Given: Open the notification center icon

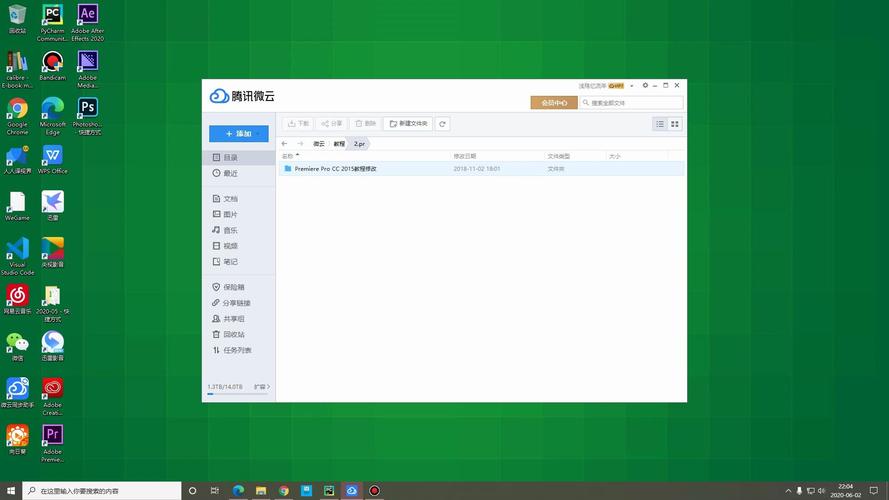Looking at the screenshot, I should click(874, 491).
